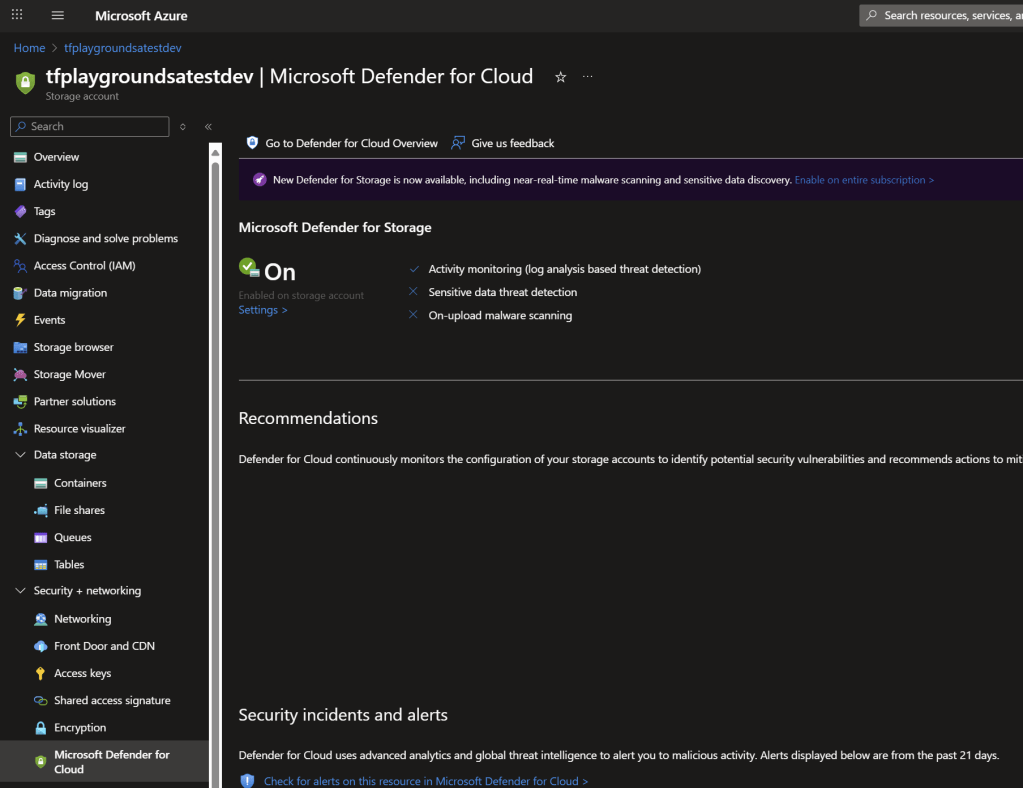The image size is (1023, 788).
Task: Open the Defender for Storage Settings link
Action: tap(262, 310)
